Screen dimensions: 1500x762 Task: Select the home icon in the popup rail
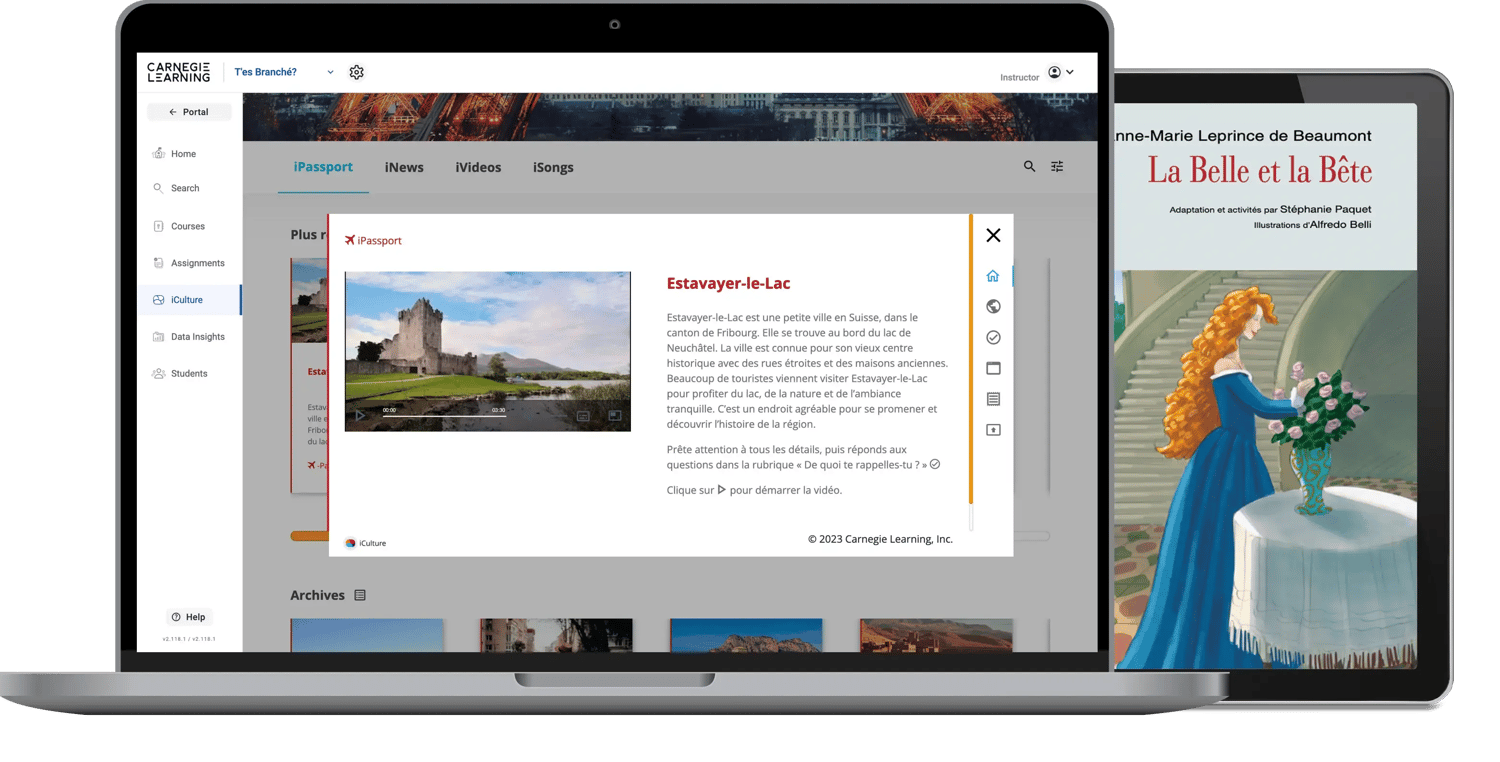pyautogui.click(x=993, y=276)
